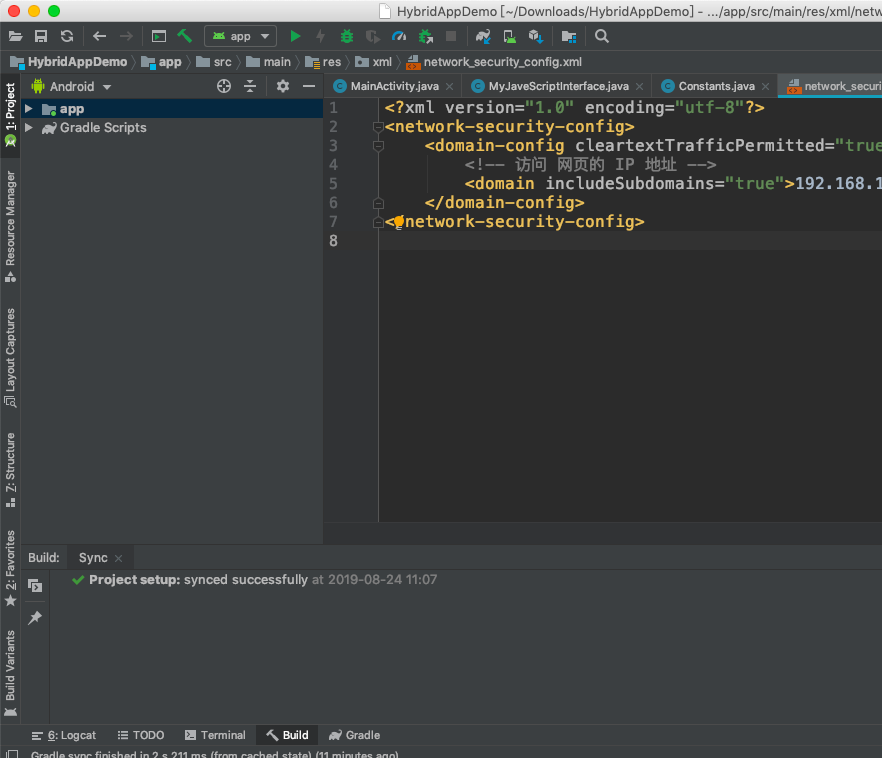Expand Gradle Scripts tree node

click(29, 128)
